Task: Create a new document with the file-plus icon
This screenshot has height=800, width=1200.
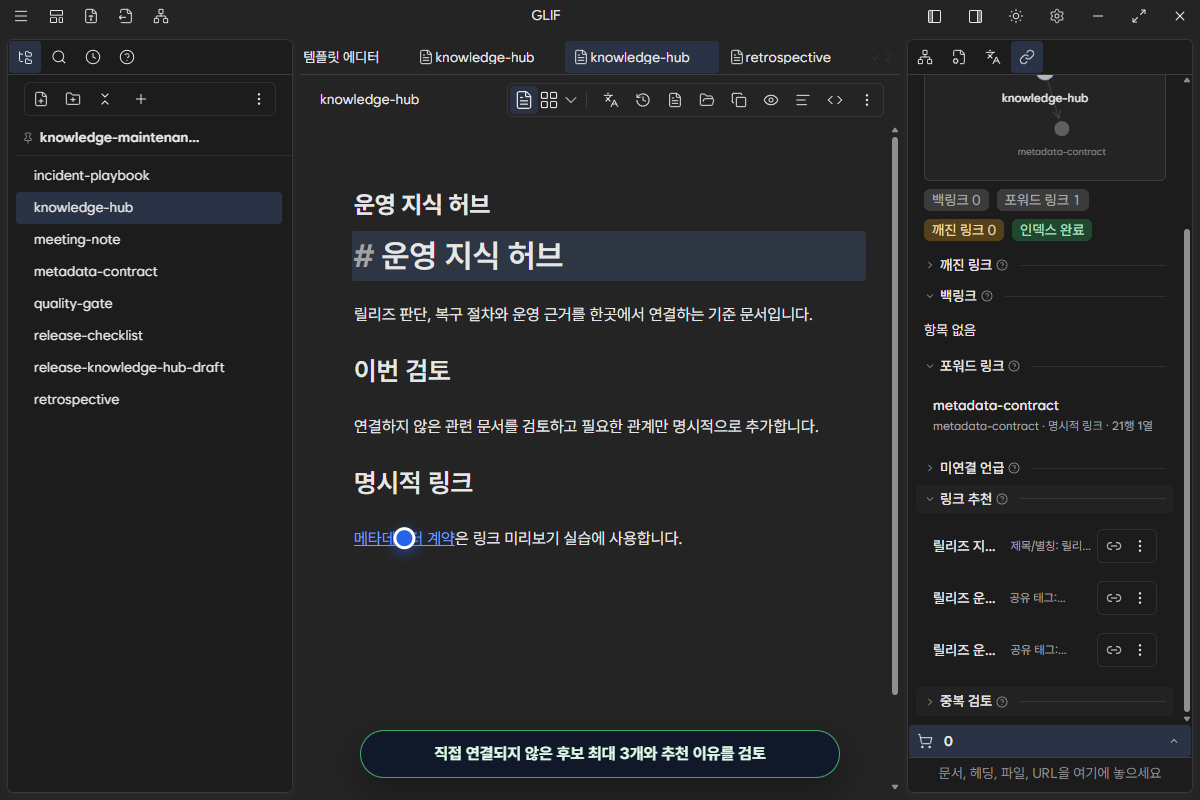Action: tap(41, 99)
